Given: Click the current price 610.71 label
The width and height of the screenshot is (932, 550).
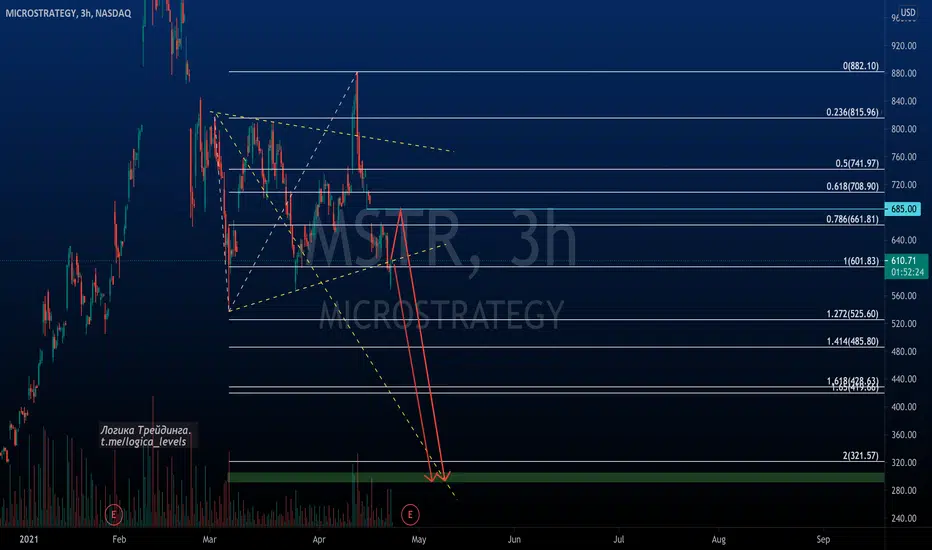Looking at the screenshot, I should pos(903,260).
